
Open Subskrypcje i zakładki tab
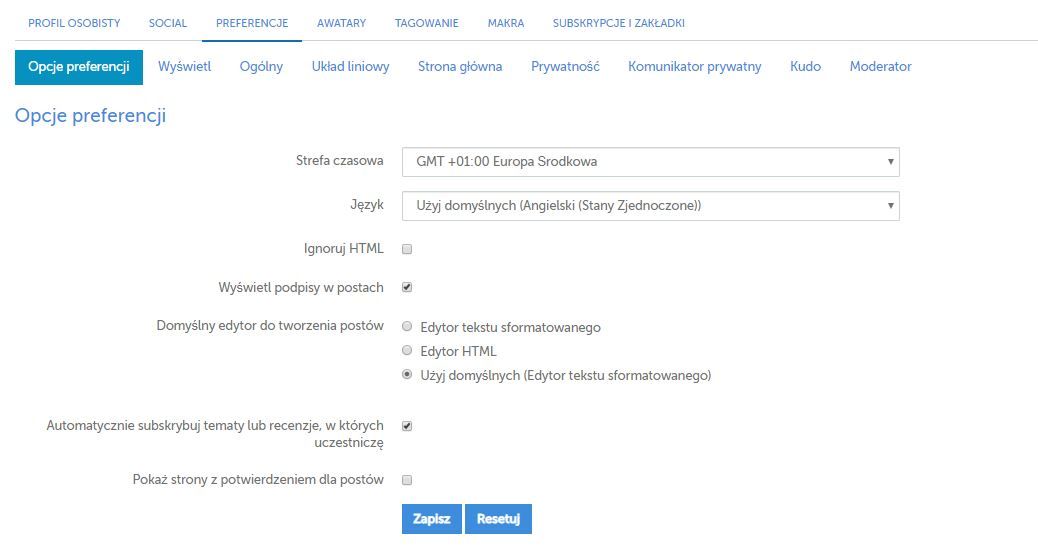(x=618, y=23)
